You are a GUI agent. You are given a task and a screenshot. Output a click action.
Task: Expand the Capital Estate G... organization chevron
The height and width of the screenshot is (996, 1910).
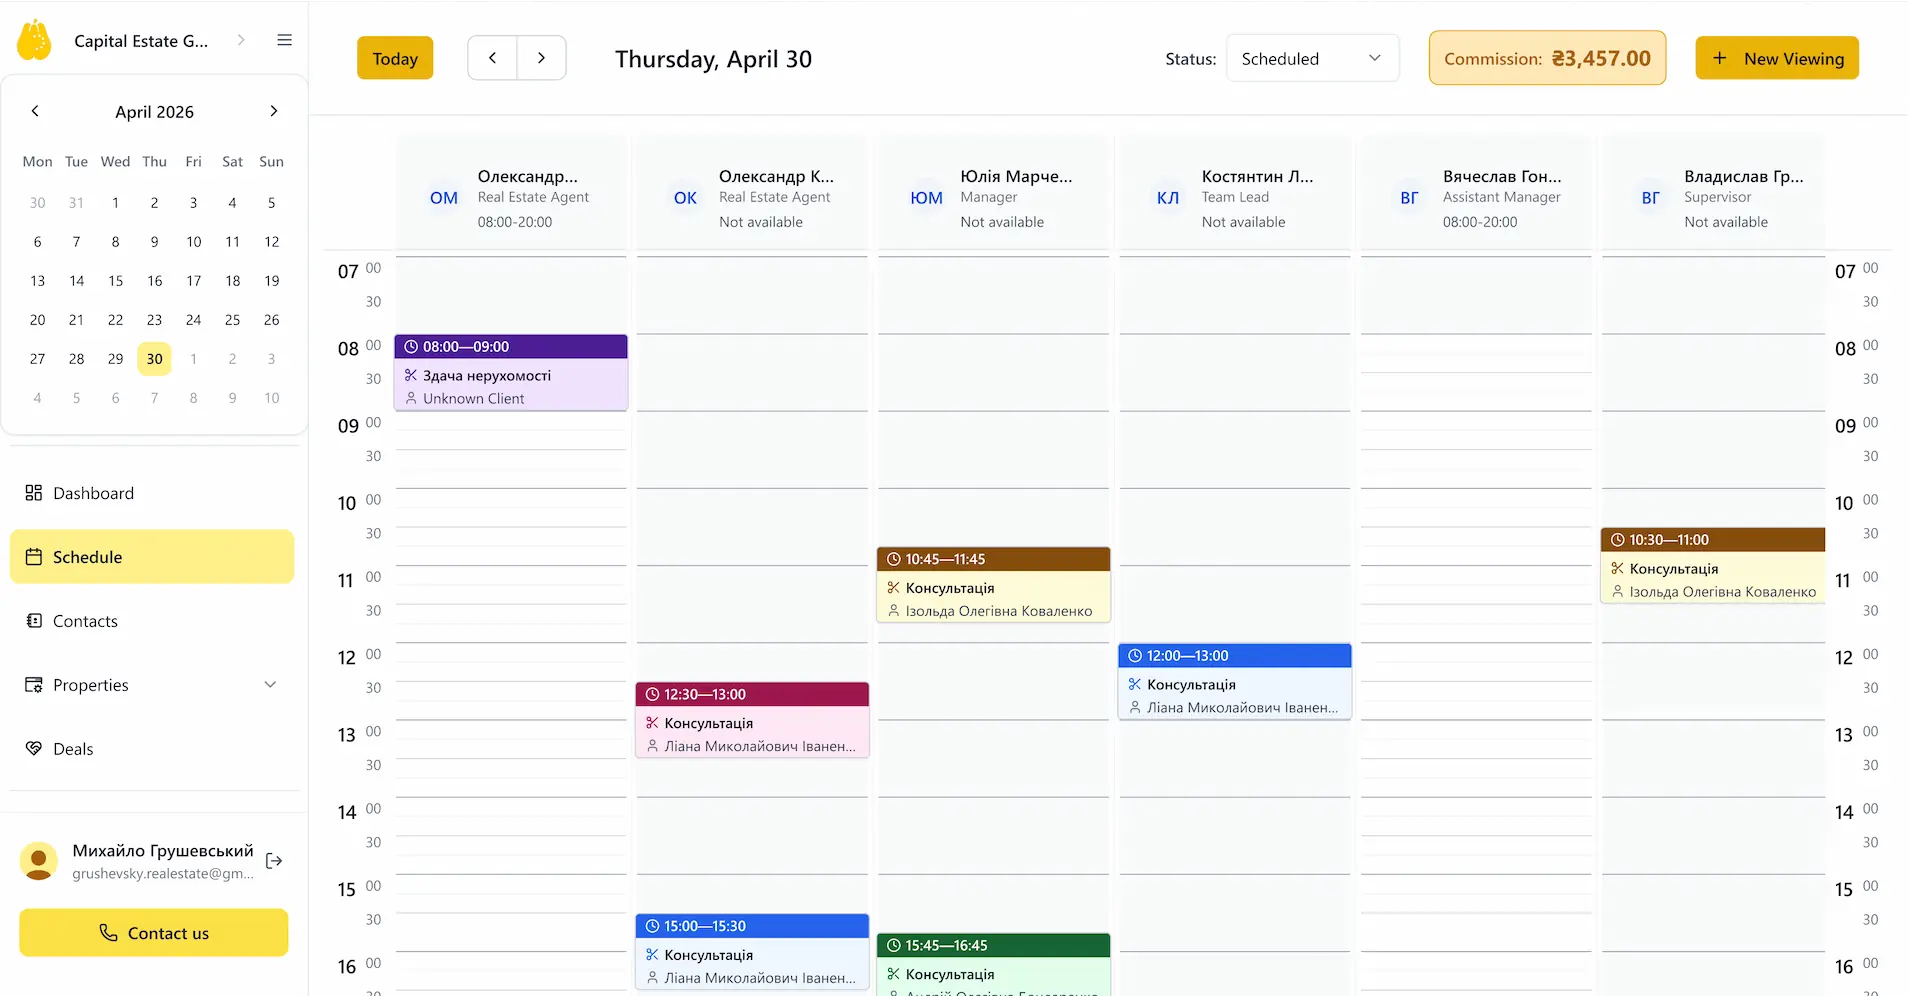(240, 40)
